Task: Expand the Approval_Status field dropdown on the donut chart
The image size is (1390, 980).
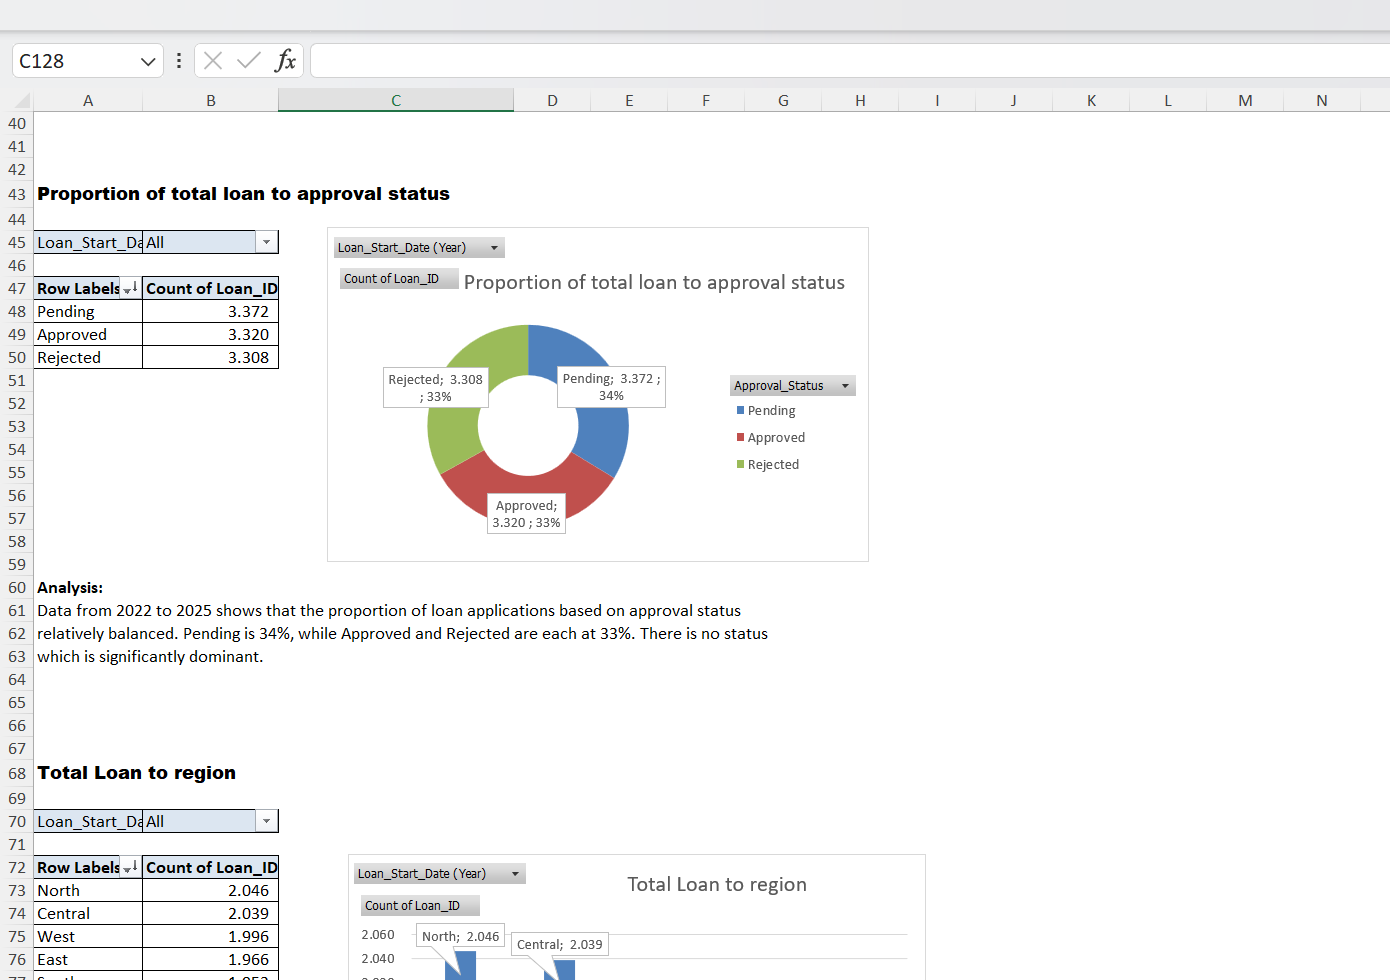Action: point(845,385)
